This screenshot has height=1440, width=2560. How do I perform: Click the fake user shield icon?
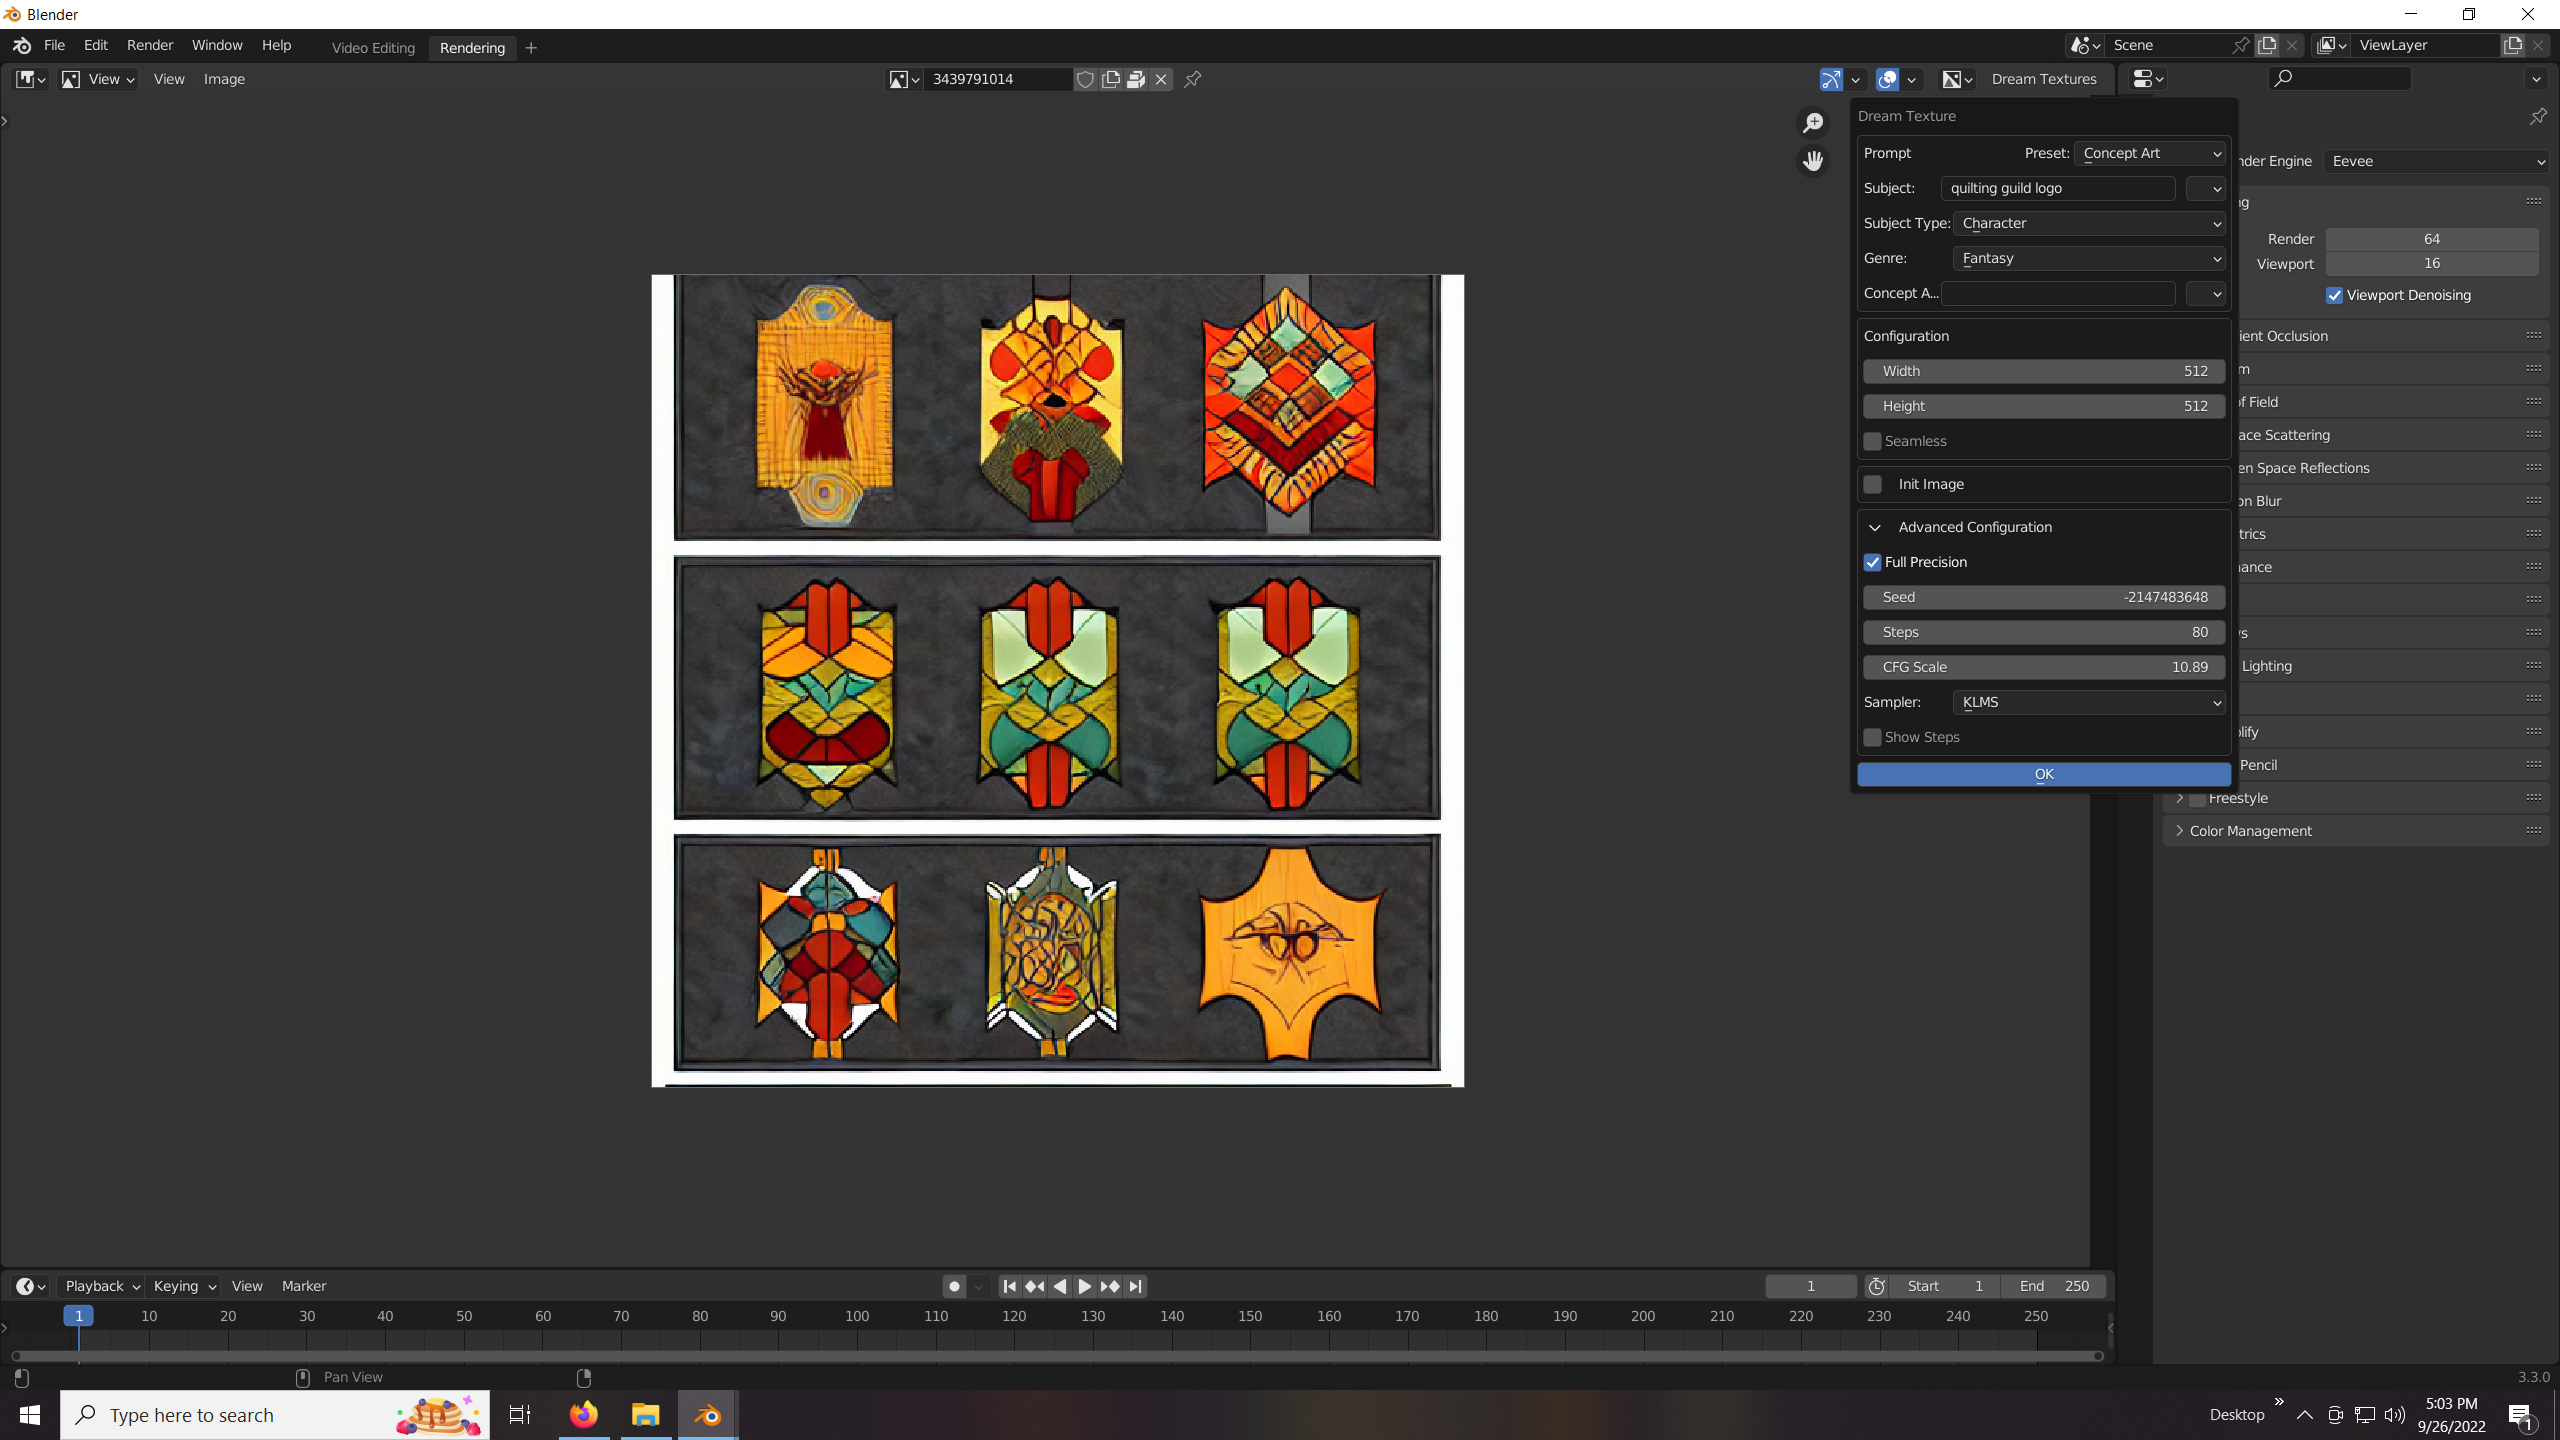(x=1085, y=79)
